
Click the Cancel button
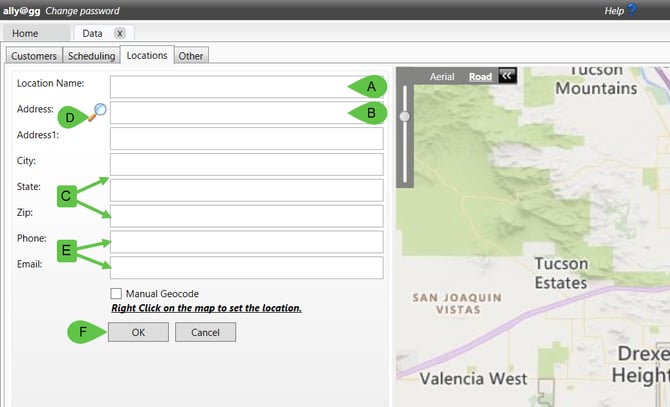pos(205,332)
